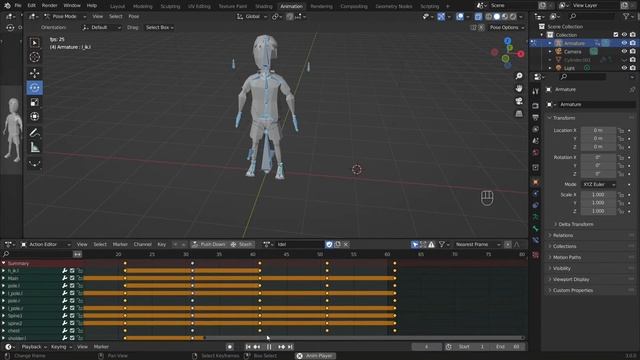Switch to rendered viewport shading
640x360 pixels.
513,17
